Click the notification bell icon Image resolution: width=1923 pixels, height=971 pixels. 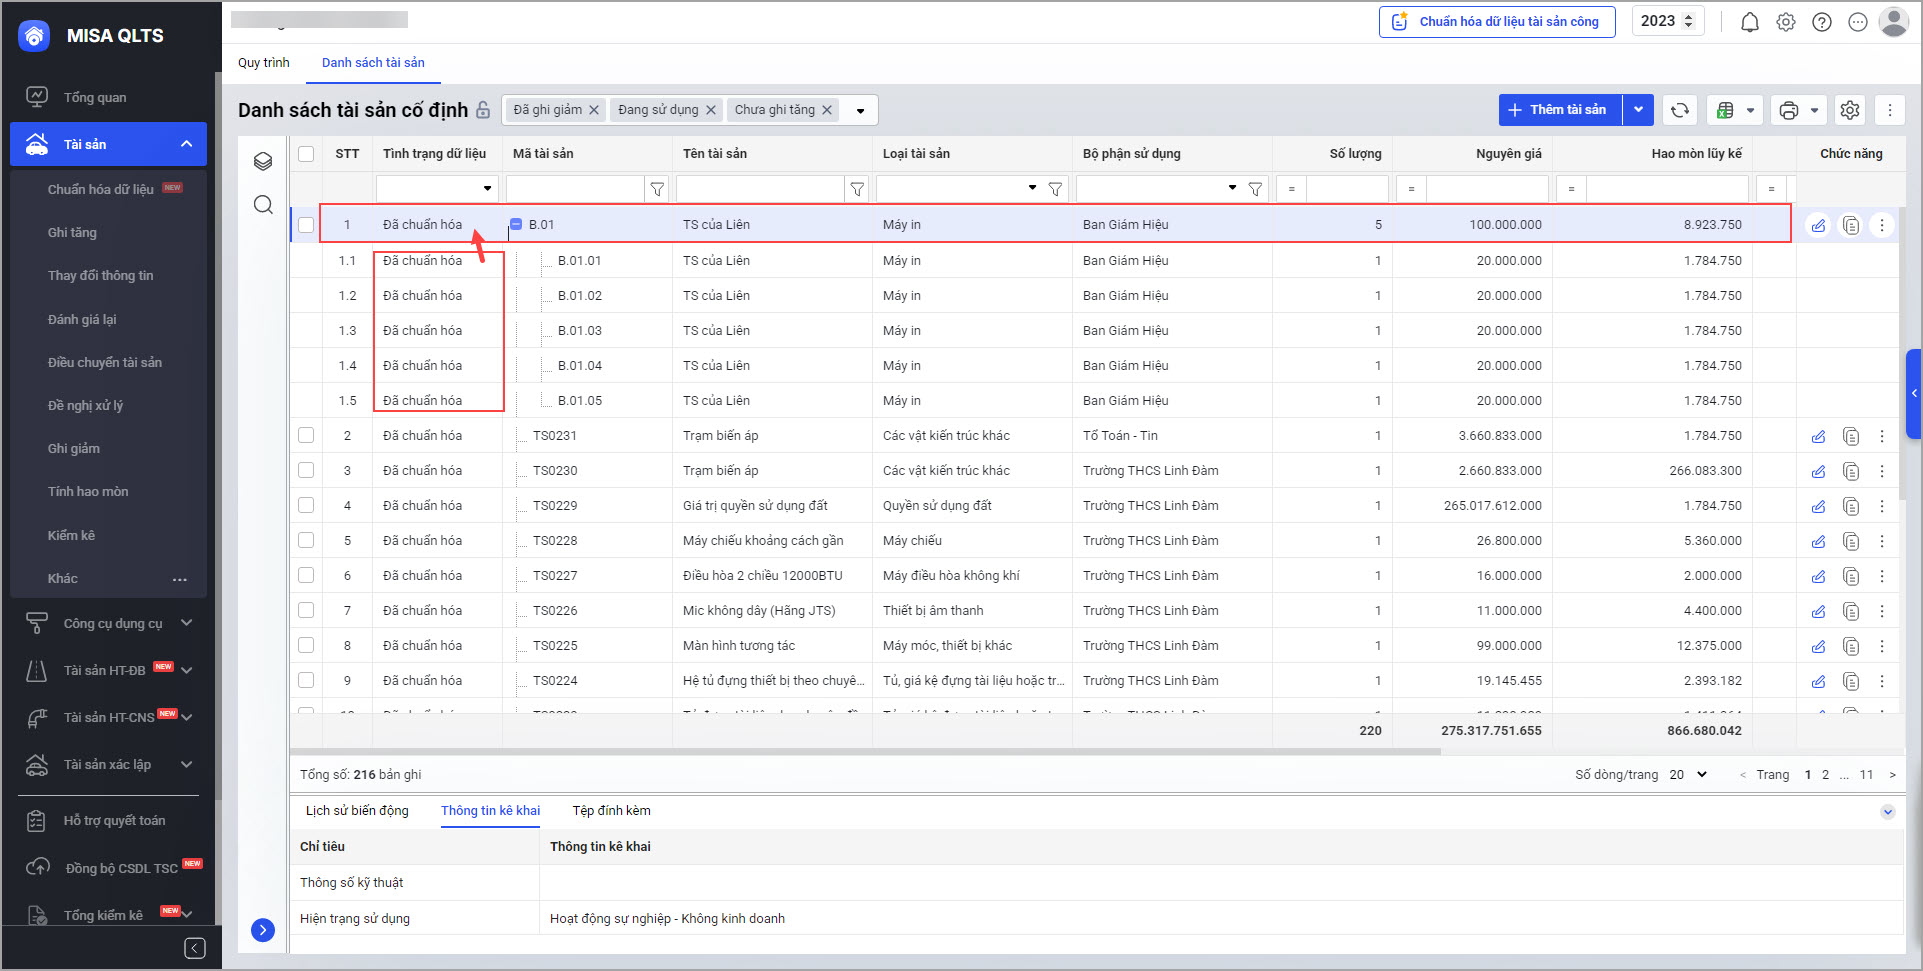[x=1749, y=22]
